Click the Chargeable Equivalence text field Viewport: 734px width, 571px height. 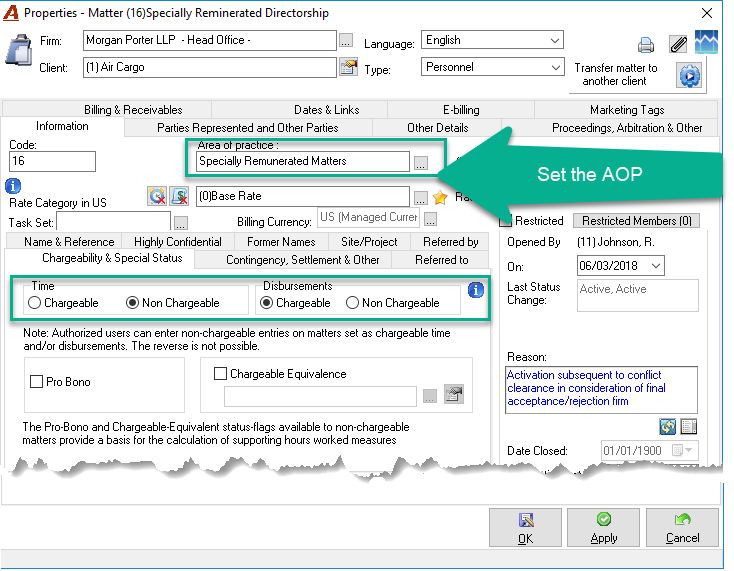[x=320, y=396]
